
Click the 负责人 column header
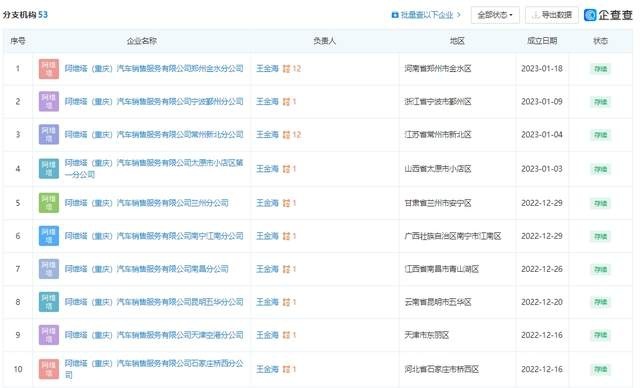[324, 41]
